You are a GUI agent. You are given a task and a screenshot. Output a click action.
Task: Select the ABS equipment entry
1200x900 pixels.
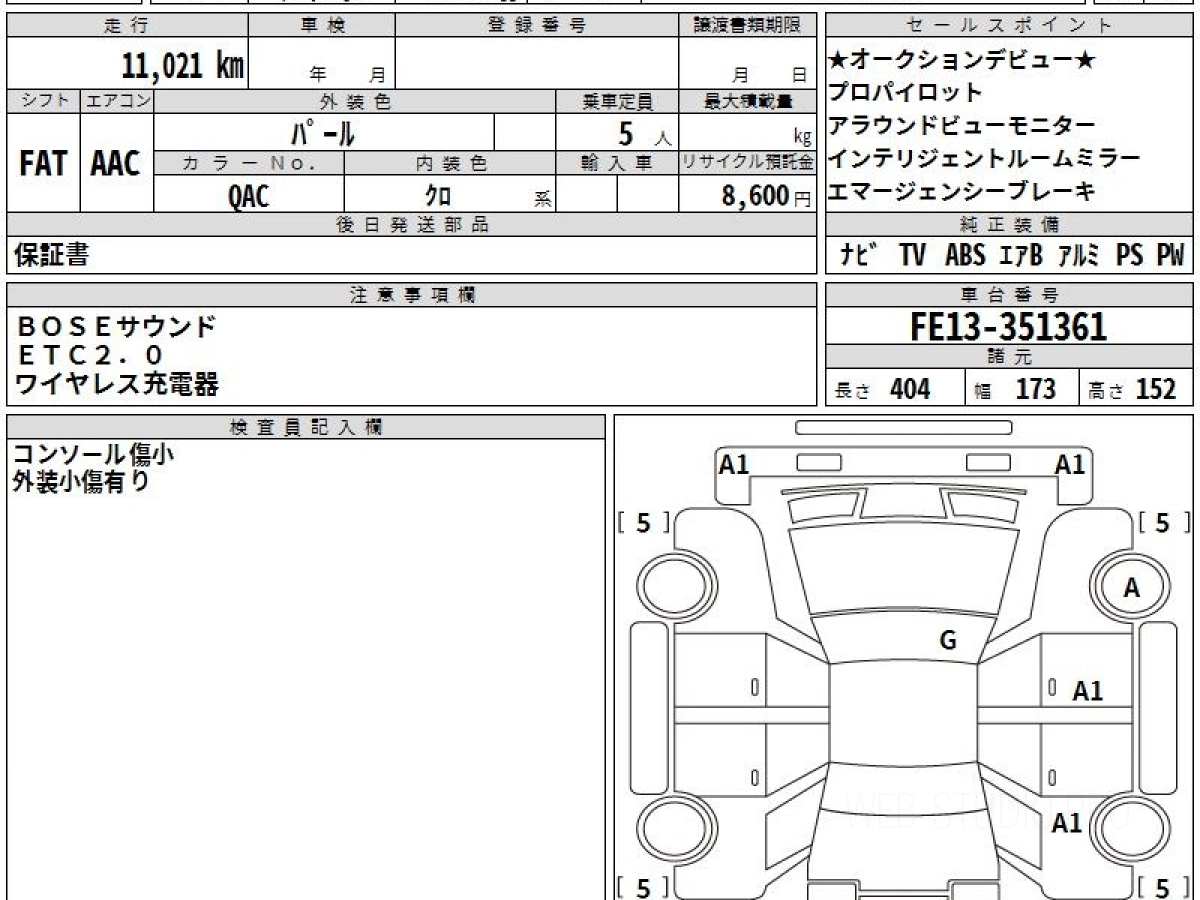(x=965, y=255)
